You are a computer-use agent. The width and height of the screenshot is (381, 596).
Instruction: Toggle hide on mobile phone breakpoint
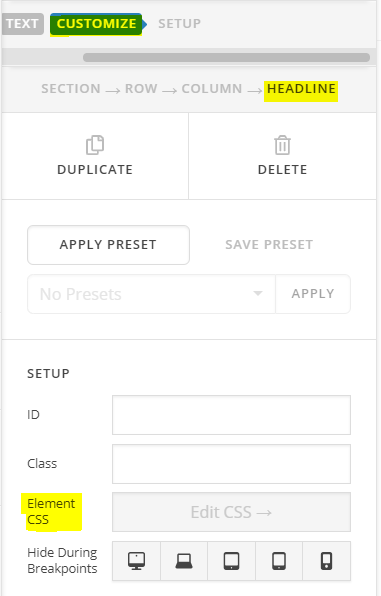pos(327,561)
